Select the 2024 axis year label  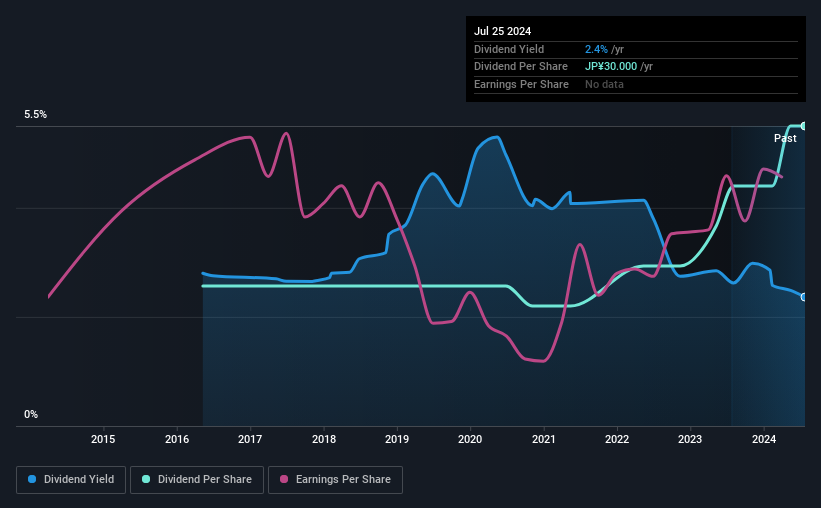(x=764, y=439)
